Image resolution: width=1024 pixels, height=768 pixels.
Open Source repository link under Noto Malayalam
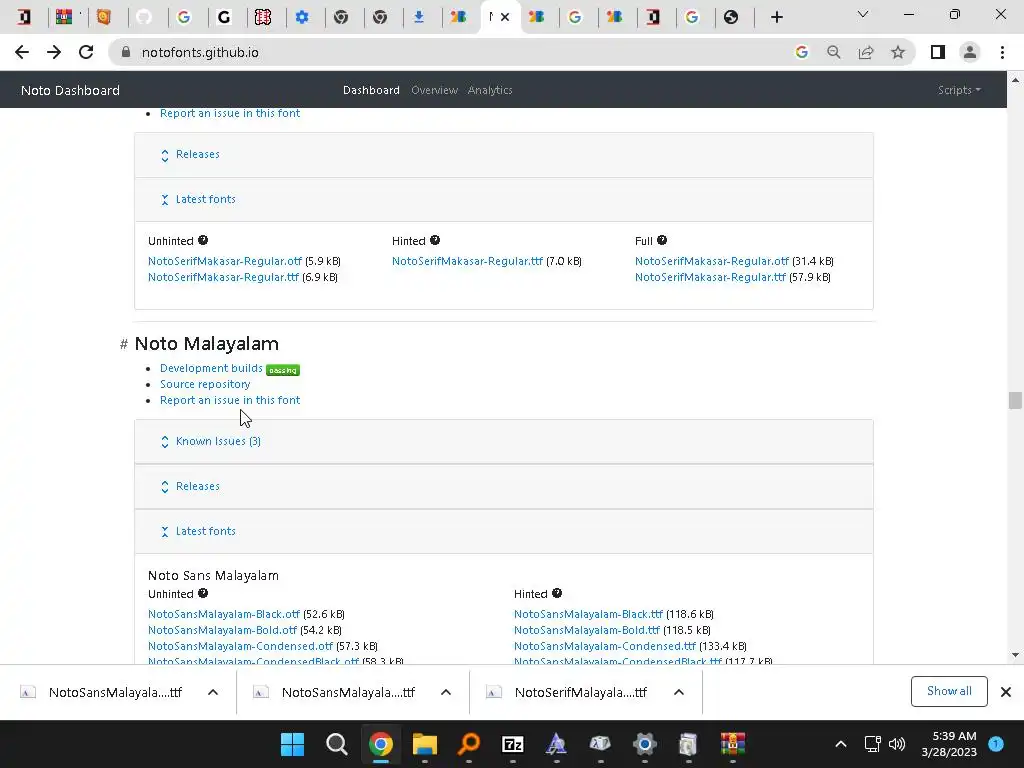[x=205, y=385]
